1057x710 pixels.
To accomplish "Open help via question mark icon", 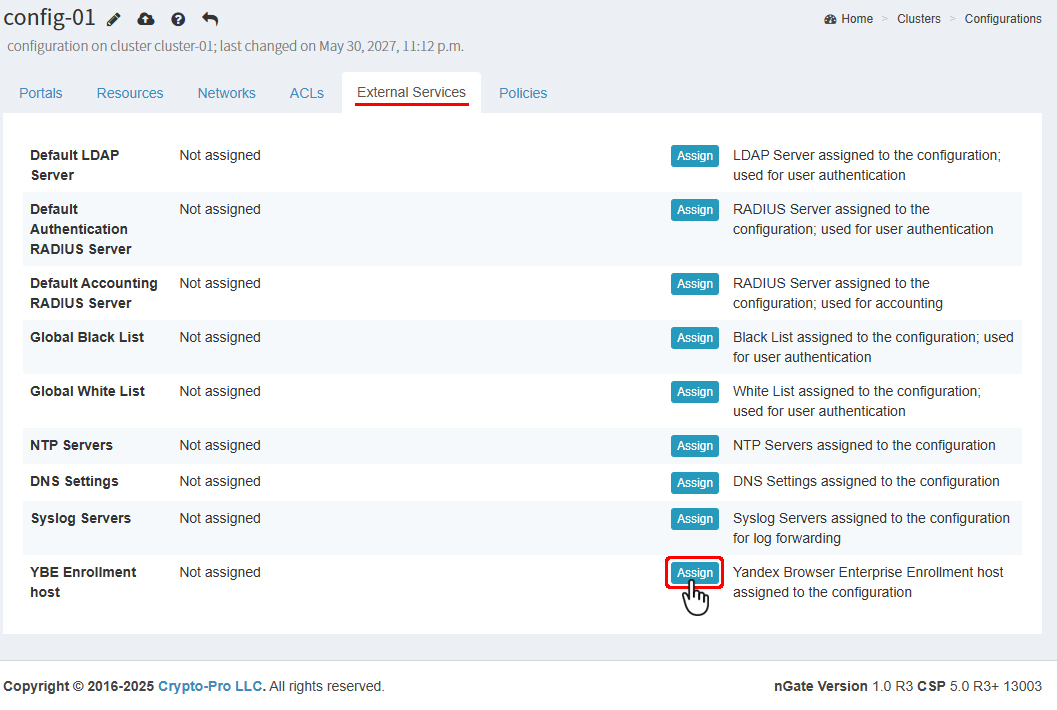I will [178, 19].
